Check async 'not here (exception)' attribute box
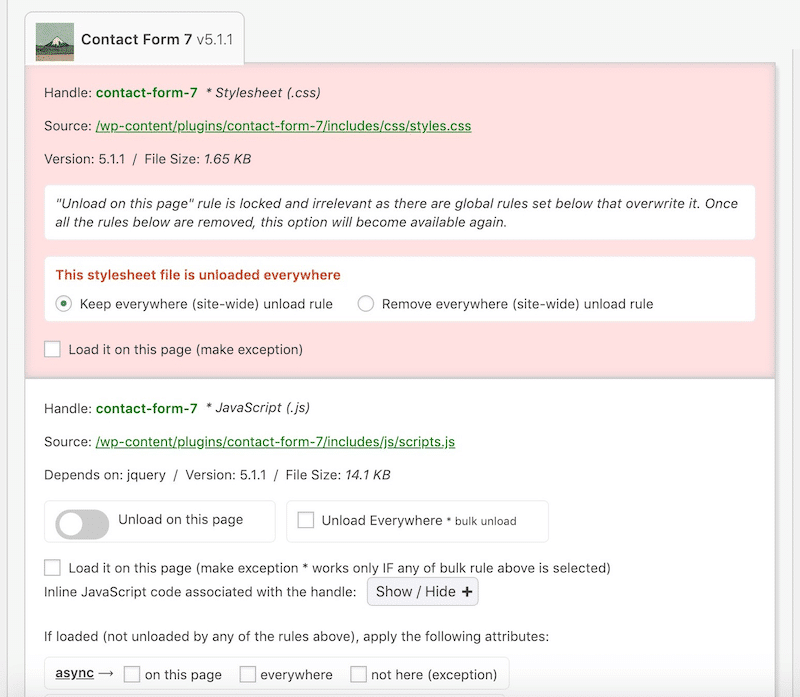Image resolution: width=800 pixels, height=697 pixels. [358, 674]
